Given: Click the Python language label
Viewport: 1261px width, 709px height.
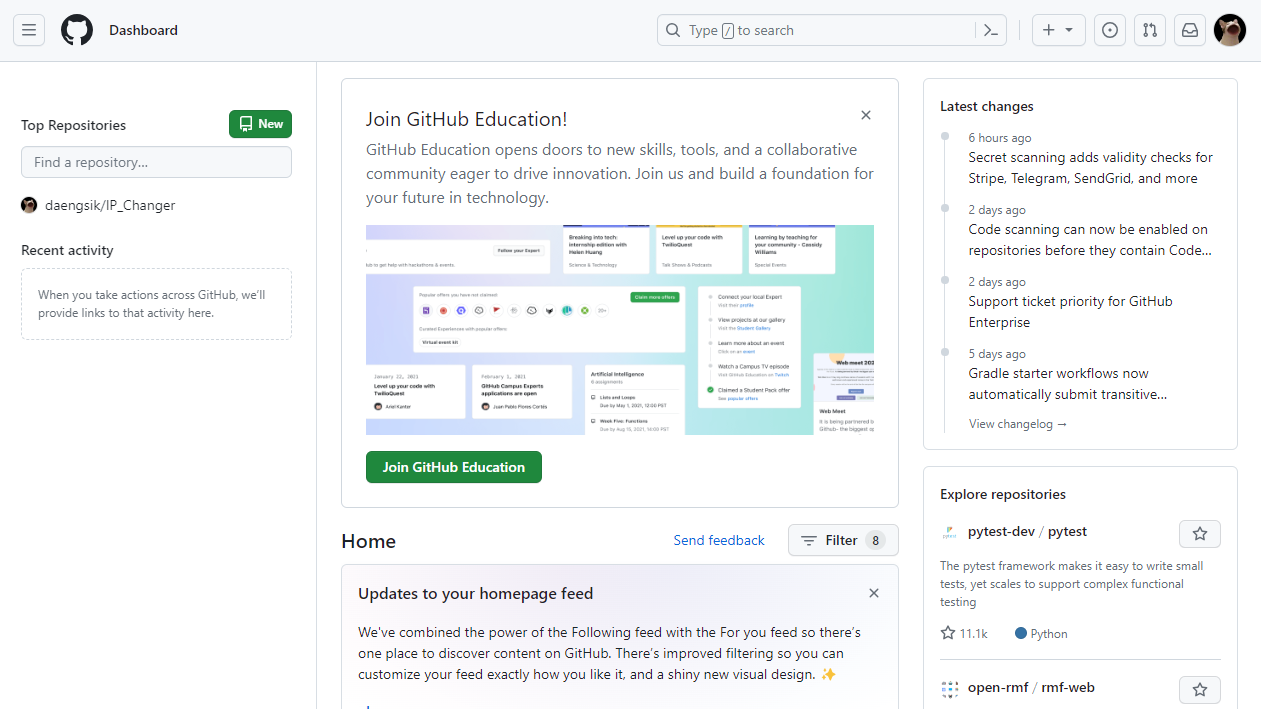Looking at the screenshot, I should (1041, 633).
